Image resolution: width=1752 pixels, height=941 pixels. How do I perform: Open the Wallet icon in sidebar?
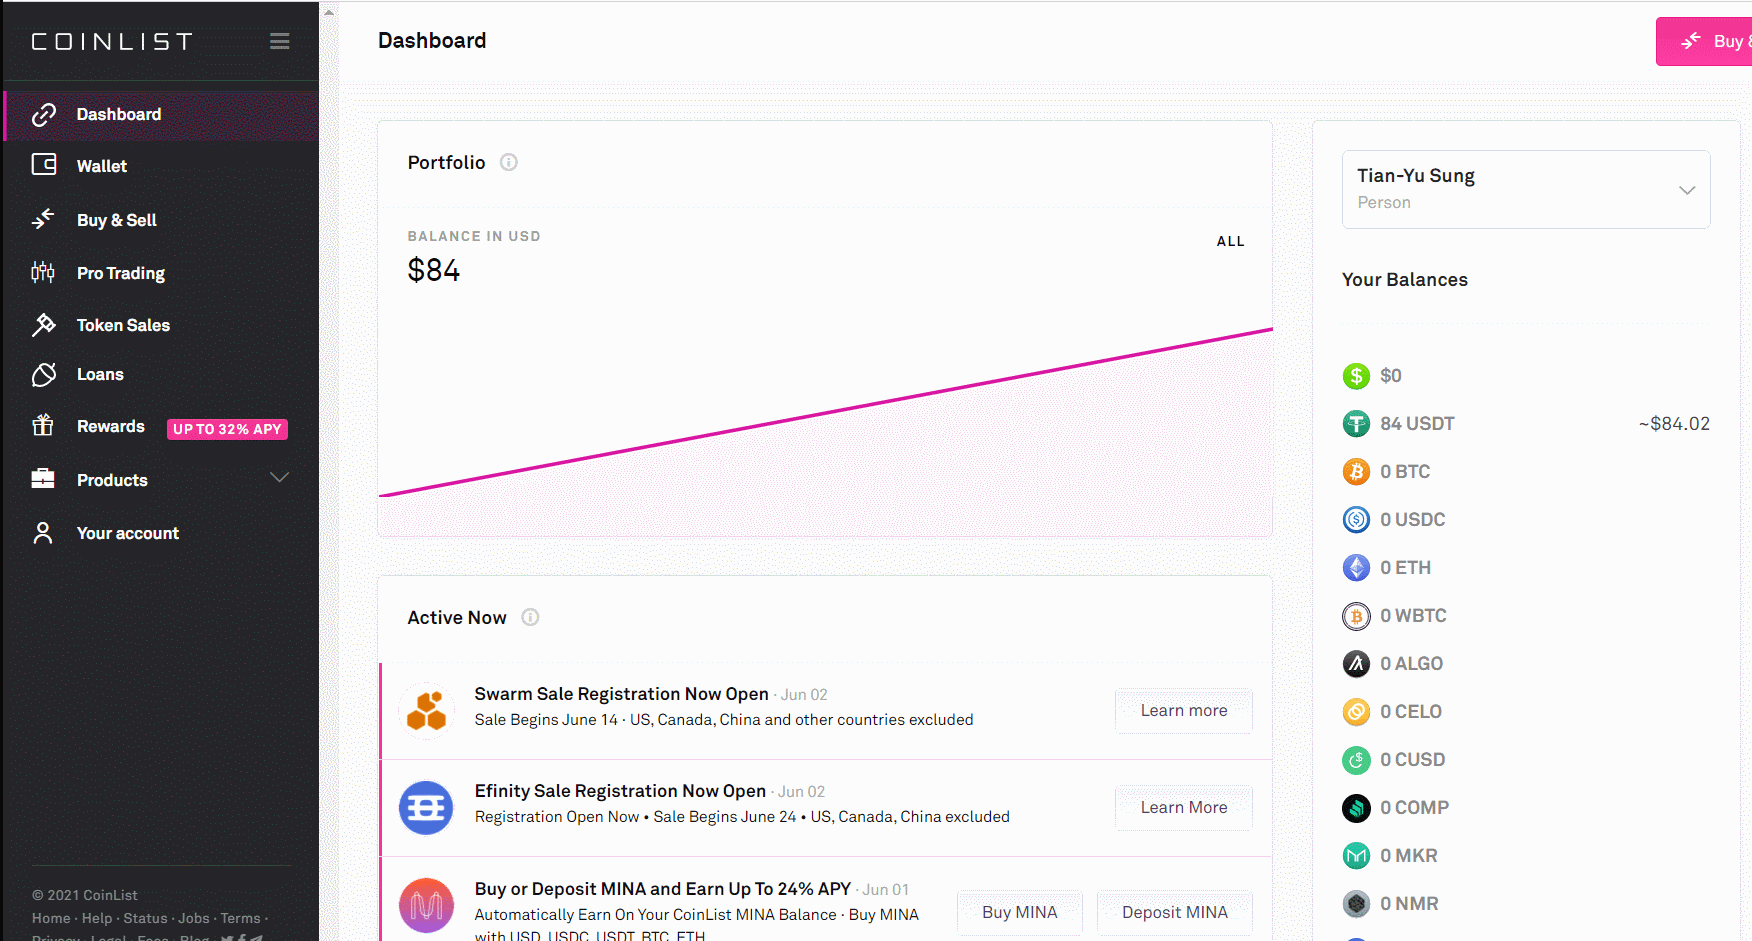click(44, 165)
